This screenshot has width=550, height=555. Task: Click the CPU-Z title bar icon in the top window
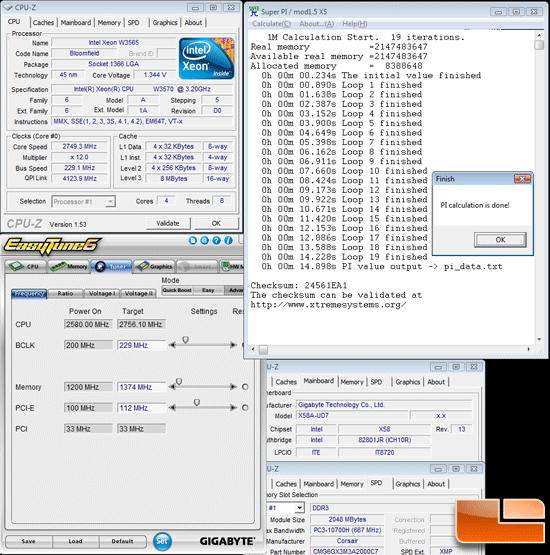pyautogui.click(x=8, y=7)
